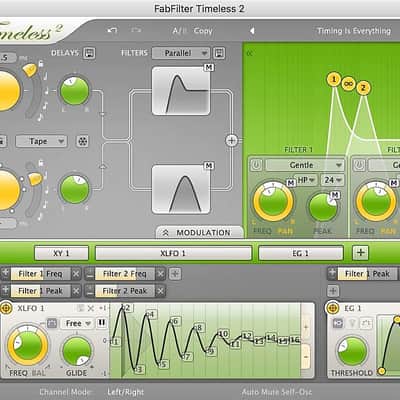
Task: Remove the XLFO 1 source with its X
Action: click(90, 308)
